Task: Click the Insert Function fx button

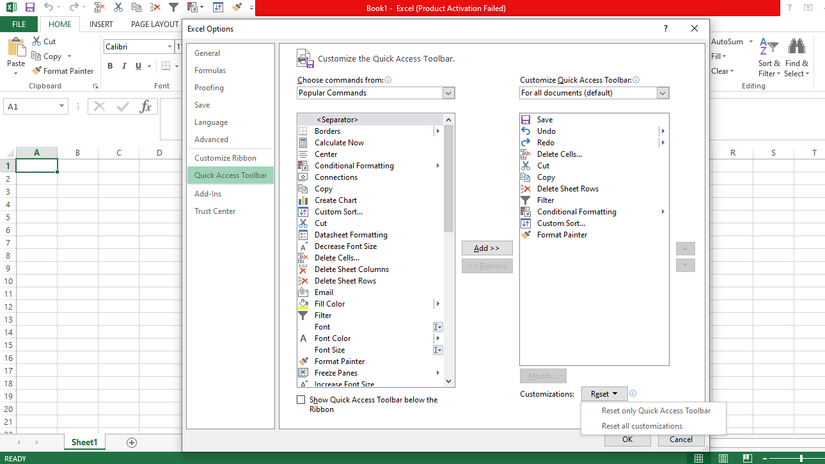Action: [146, 107]
